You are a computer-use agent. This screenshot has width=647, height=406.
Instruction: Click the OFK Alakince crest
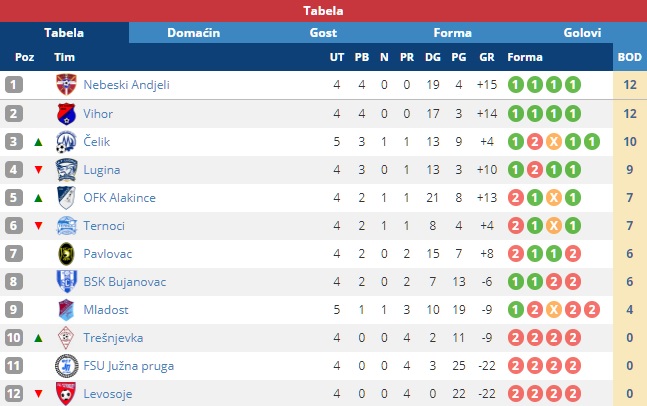(66, 197)
